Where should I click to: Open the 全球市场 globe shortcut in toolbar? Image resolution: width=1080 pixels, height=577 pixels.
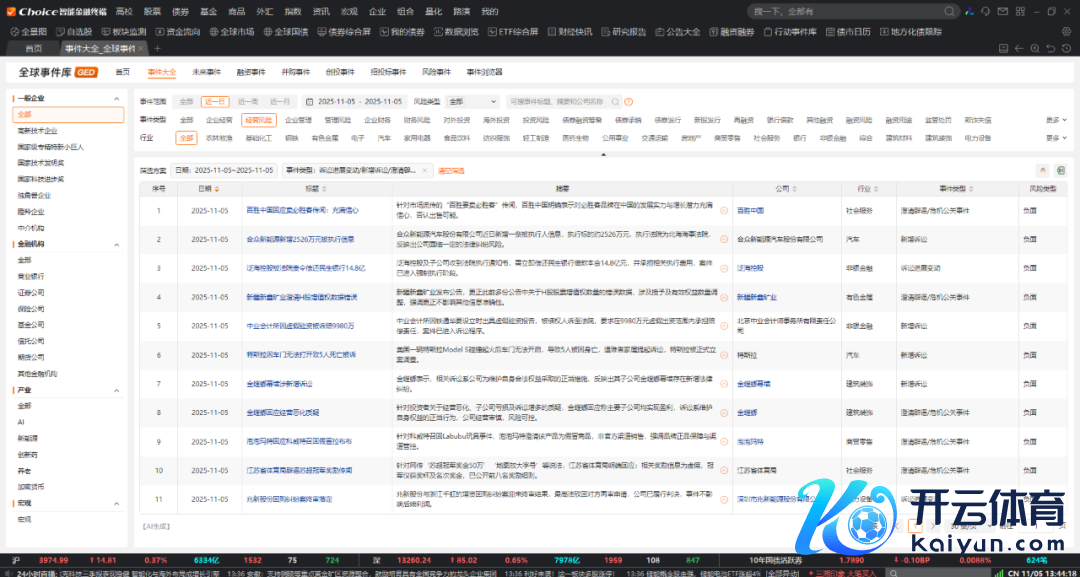coord(232,31)
